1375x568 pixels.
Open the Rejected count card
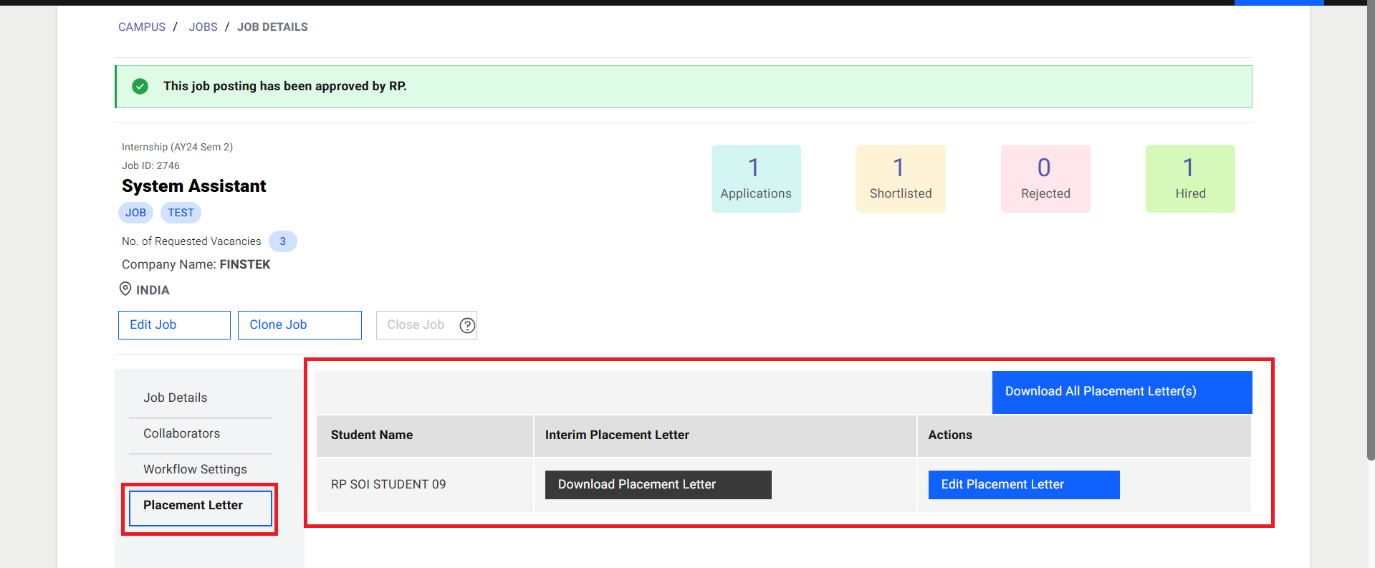(x=1045, y=179)
